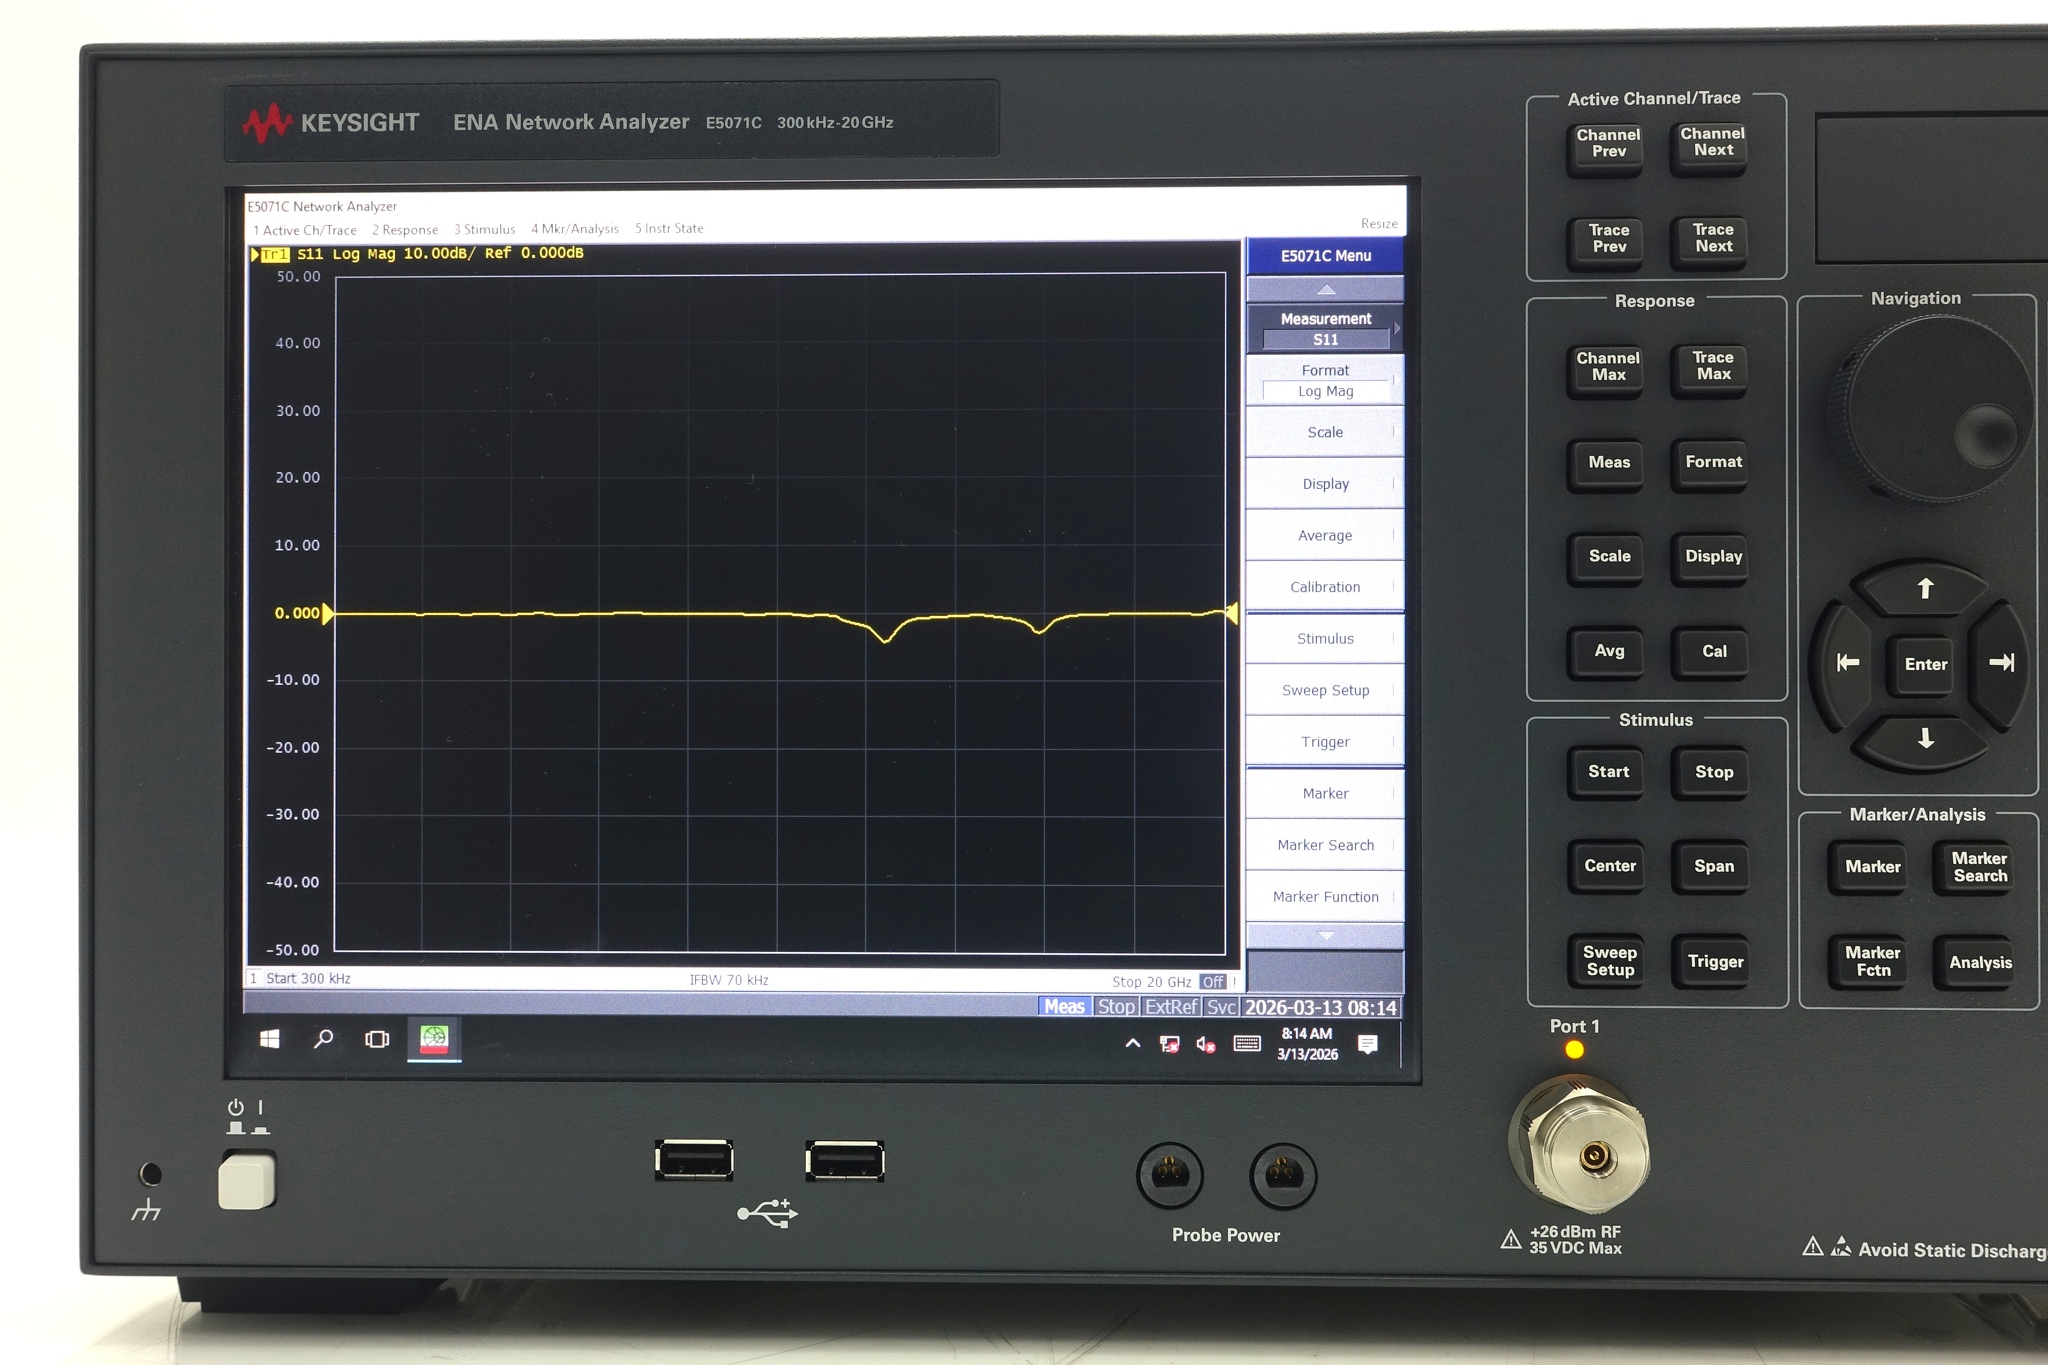Screen dimensions: 2048x1365
Task: Push the standby power button
Action: click(246, 1181)
